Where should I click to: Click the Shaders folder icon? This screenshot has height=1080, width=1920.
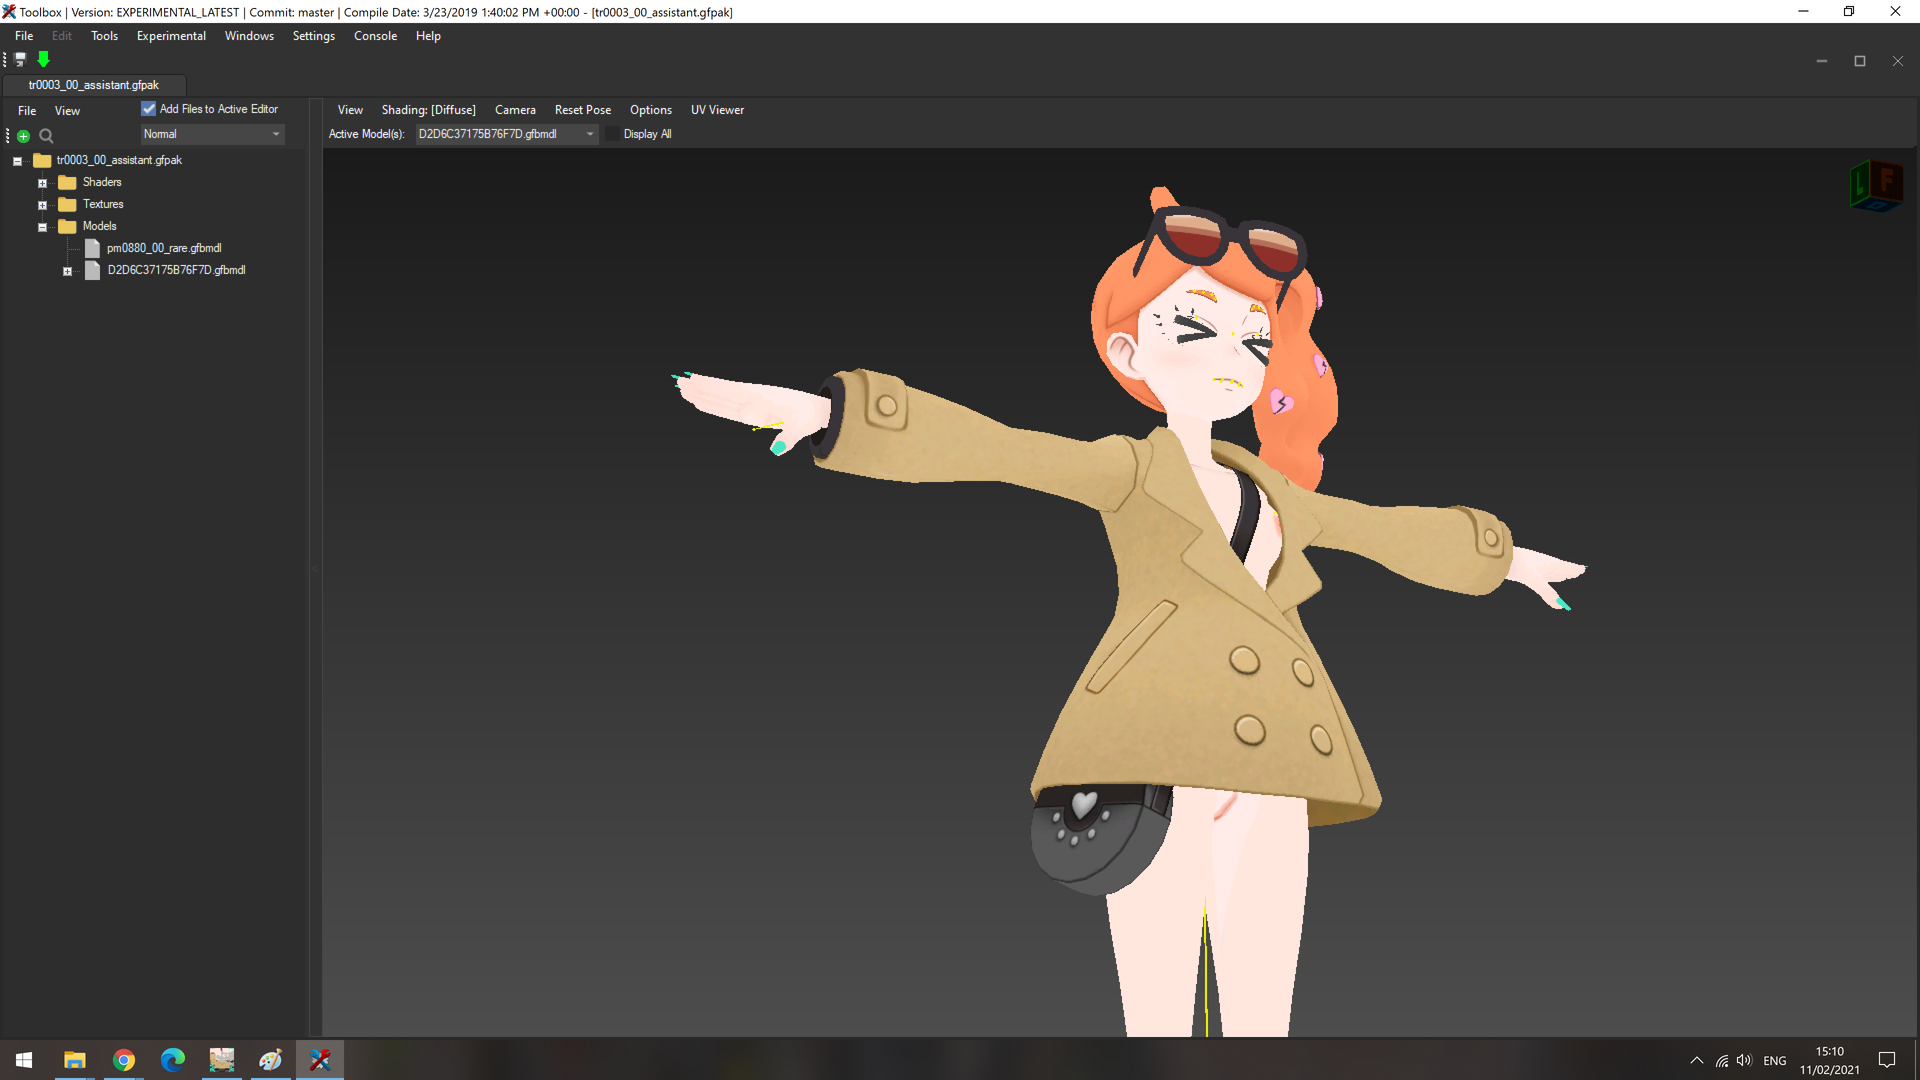pyautogui.click(x=67, y=182)
